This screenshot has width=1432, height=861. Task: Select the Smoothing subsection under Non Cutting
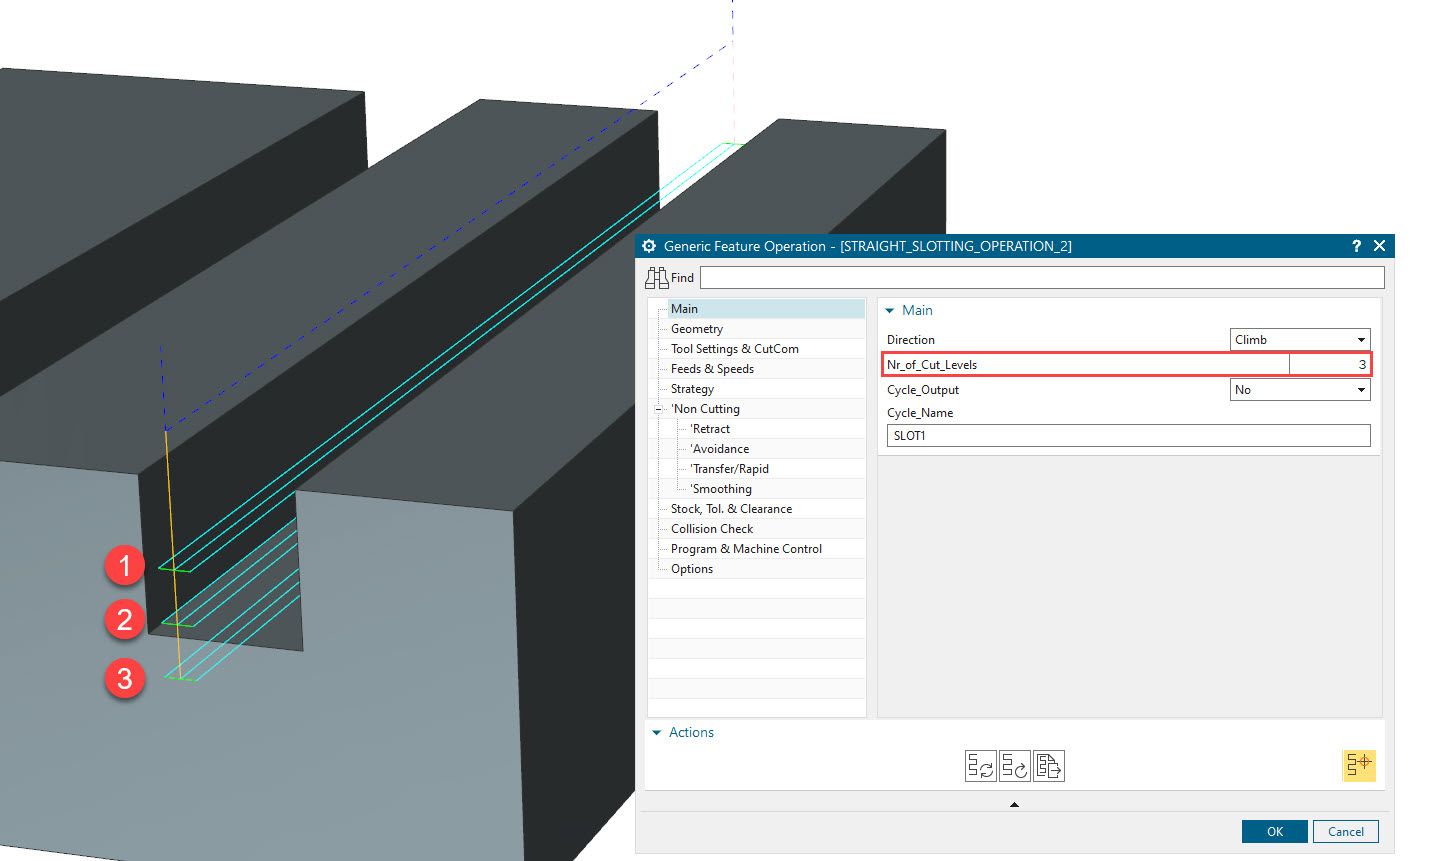coord(721,488)
